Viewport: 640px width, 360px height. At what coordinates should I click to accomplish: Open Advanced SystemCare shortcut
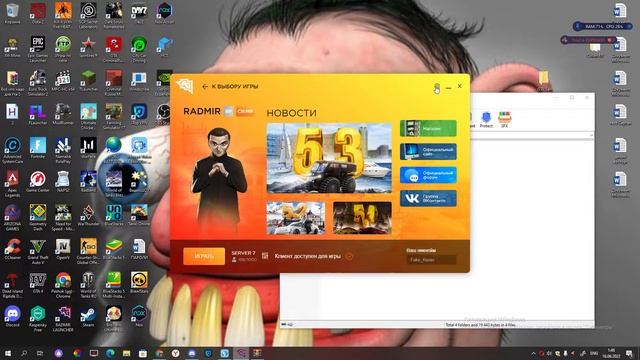12,150
